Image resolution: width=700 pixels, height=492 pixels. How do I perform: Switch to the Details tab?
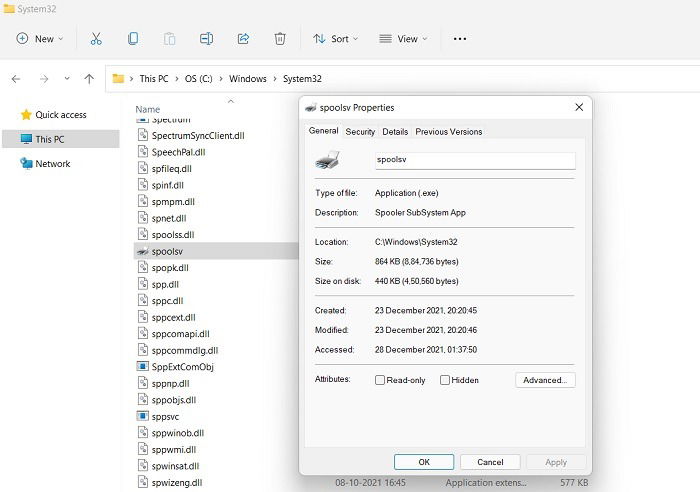[x=395, y=132]
